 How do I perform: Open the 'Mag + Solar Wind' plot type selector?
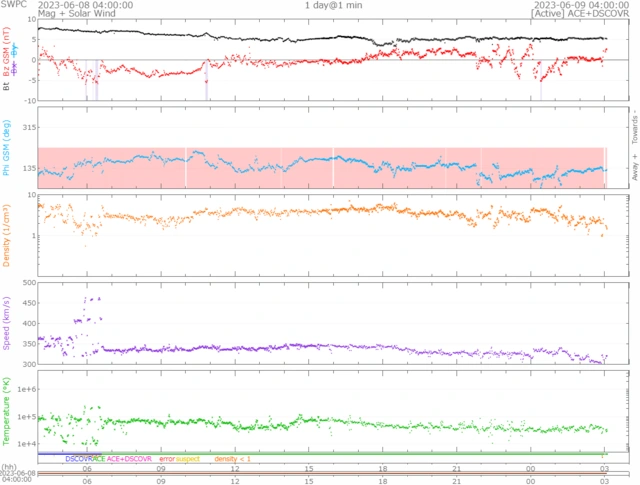(x=75, y=14)
